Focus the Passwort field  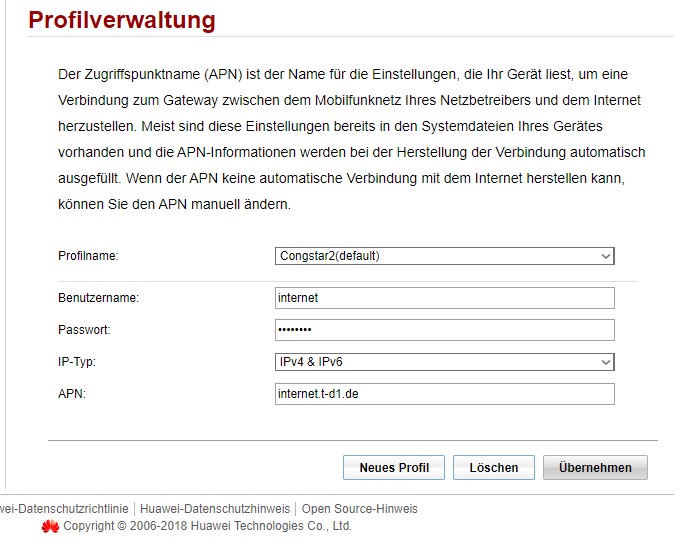444,330
